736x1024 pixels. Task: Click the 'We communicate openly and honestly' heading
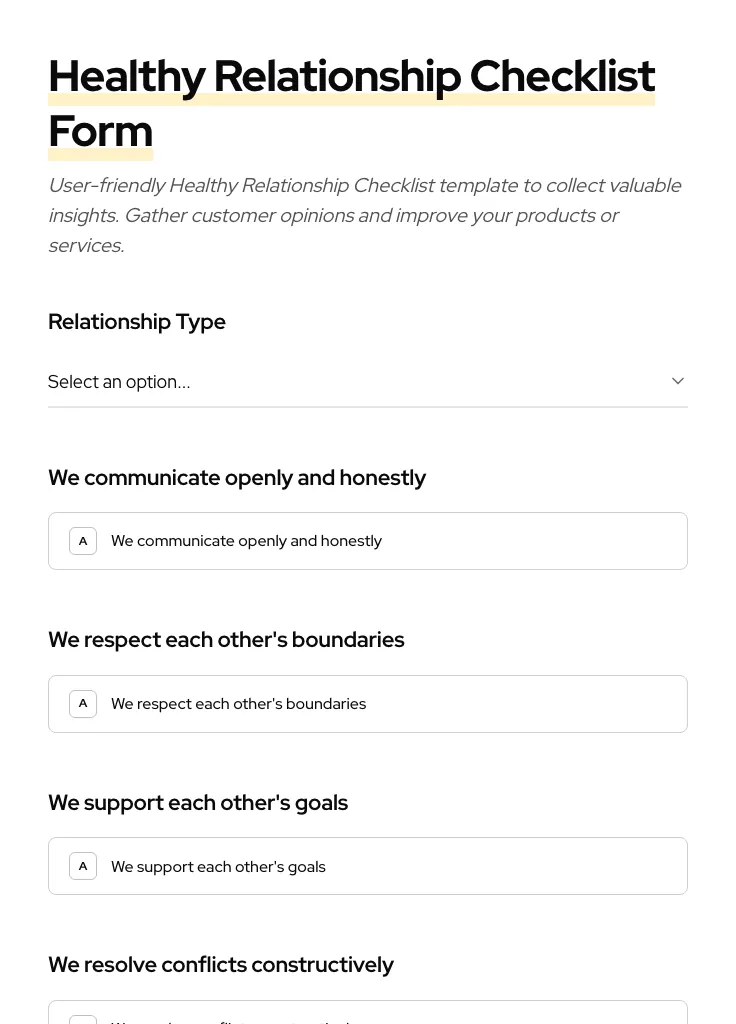coord(237,477)
